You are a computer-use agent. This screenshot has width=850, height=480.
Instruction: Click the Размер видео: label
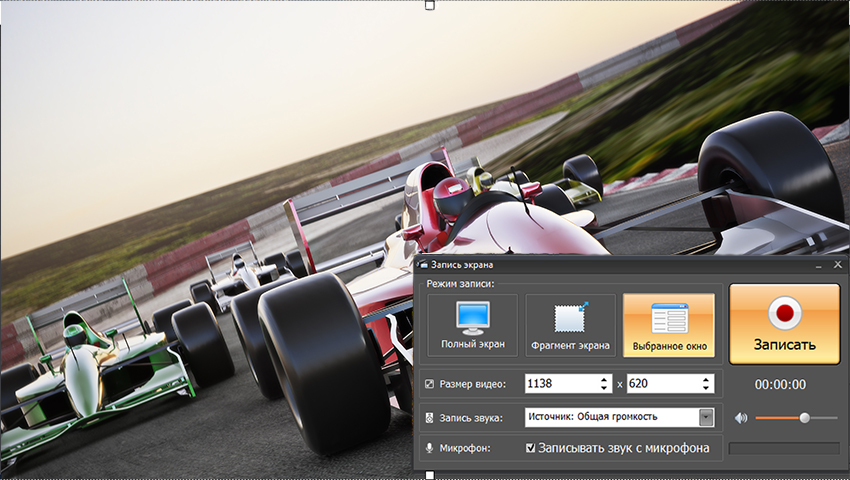point(473,384)
